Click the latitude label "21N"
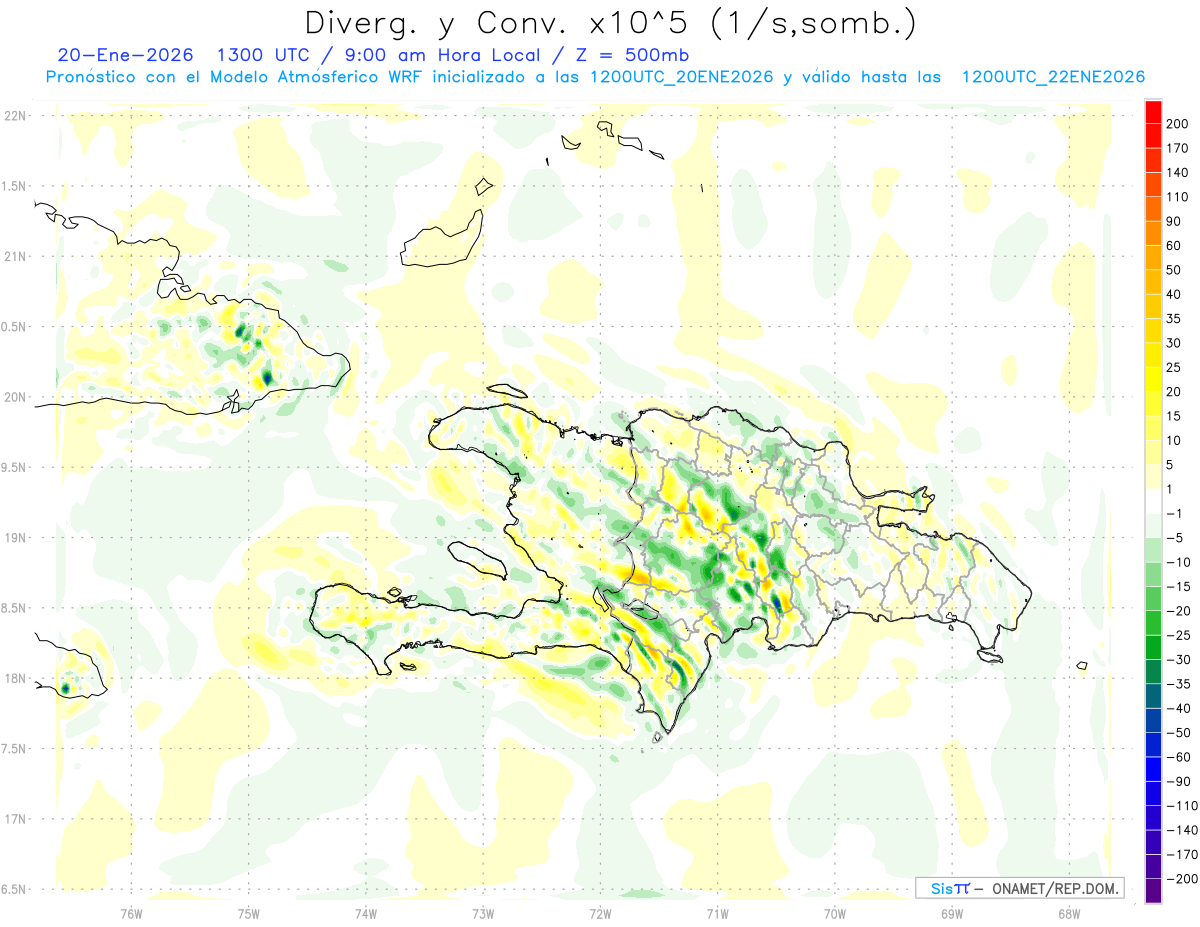Screen dimensions: 1200x927 (17, 256)
